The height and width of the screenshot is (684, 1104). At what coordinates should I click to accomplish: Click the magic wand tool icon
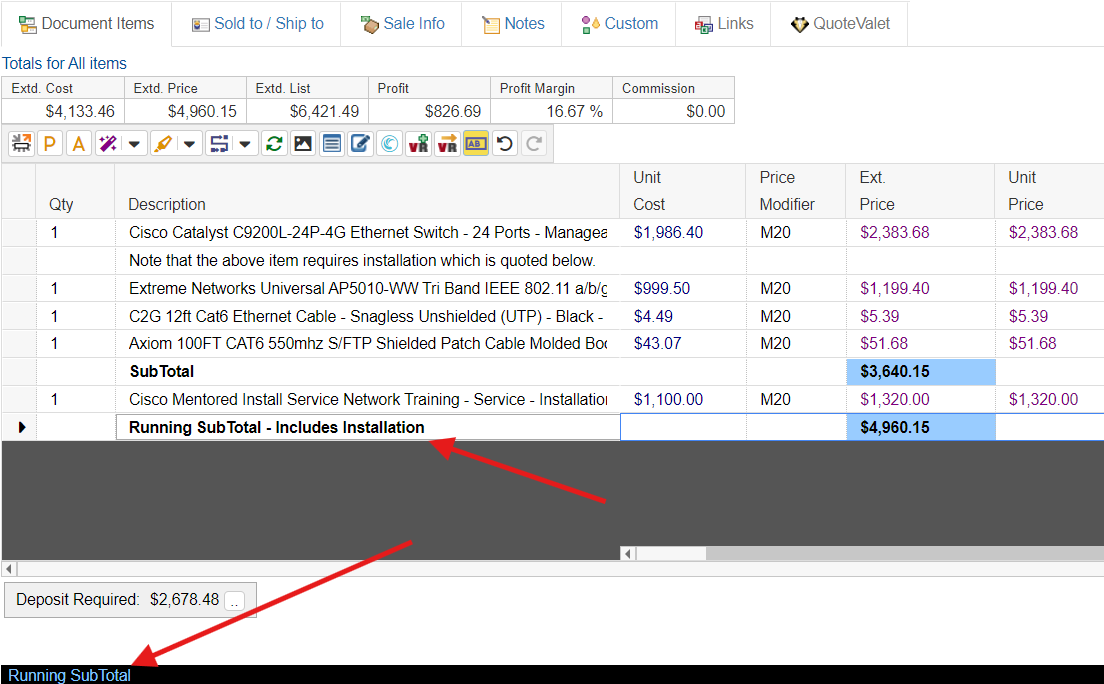108,144
